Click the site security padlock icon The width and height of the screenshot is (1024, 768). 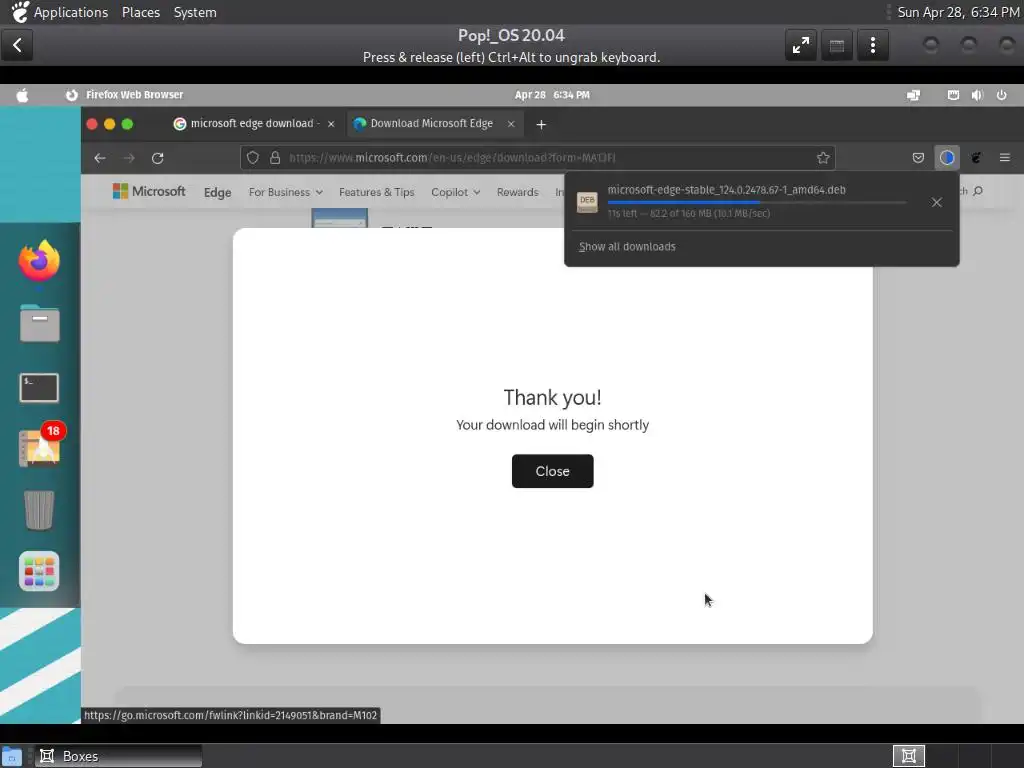click(x=275, y=157)
